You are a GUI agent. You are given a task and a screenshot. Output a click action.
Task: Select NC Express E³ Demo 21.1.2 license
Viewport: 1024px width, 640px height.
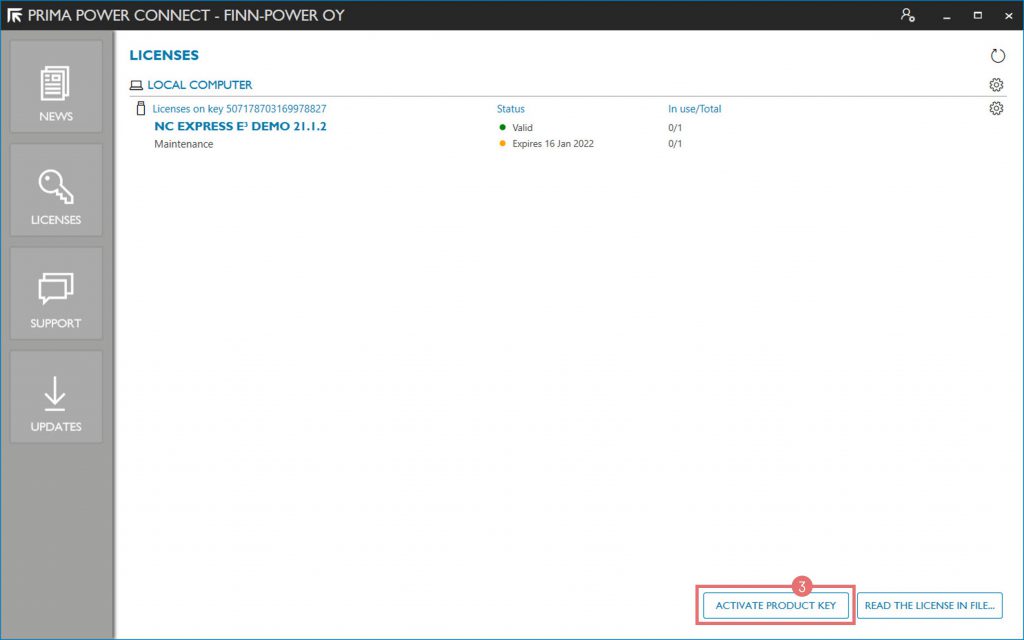point(240,127)
